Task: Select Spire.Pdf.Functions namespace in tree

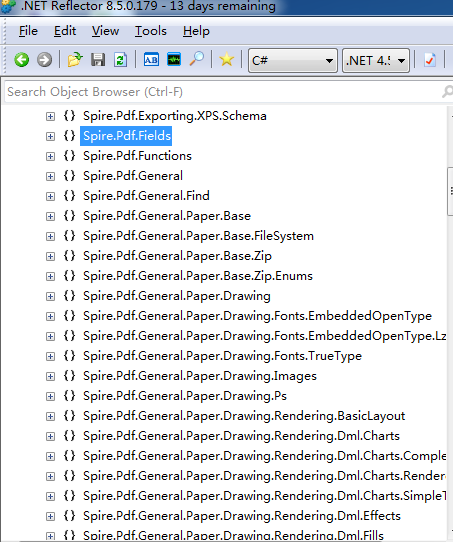Action: point(137,156)
